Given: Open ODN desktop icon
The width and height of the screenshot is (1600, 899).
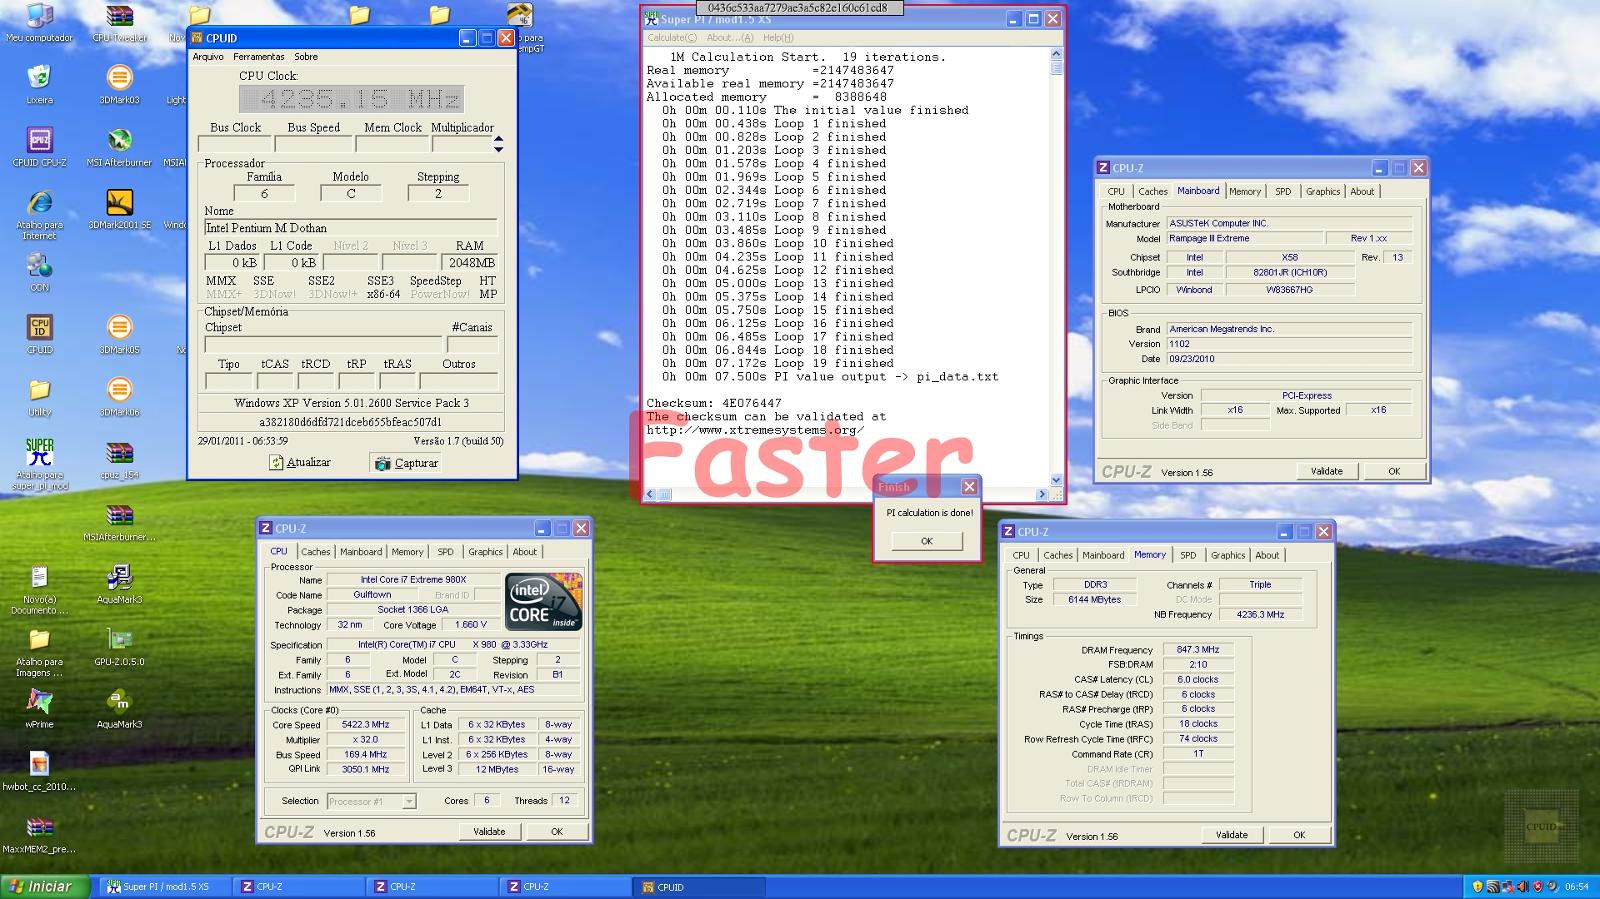Looking at the screenshot, I should click(x=39, y=272).
